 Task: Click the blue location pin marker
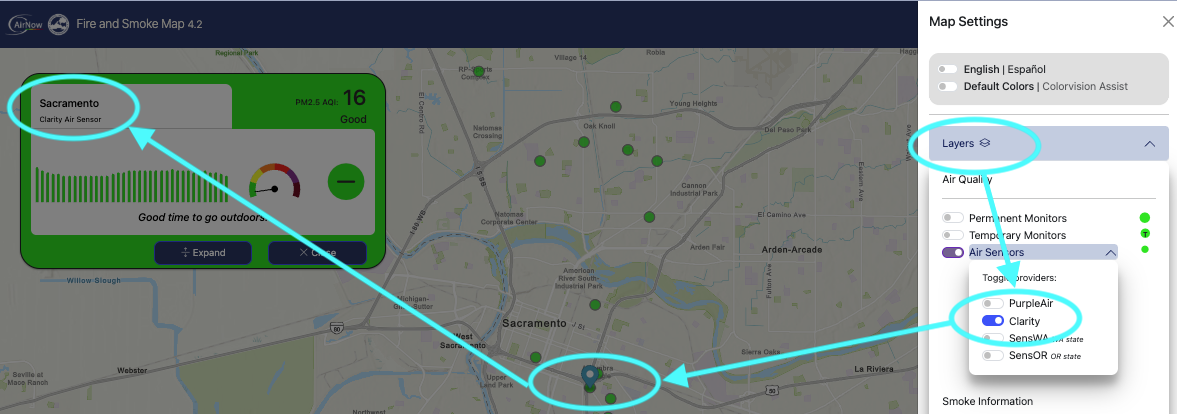tap(590, 376)
